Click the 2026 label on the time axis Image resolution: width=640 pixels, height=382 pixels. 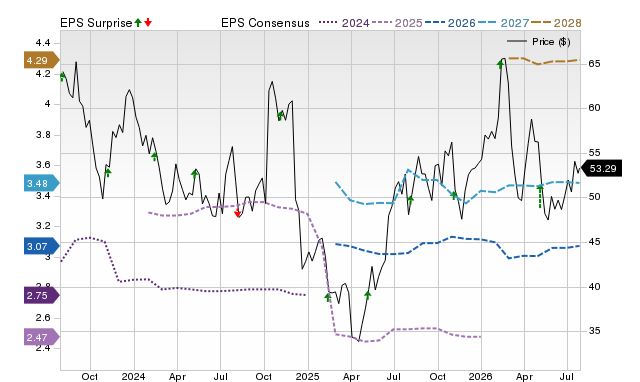[480, 376]
